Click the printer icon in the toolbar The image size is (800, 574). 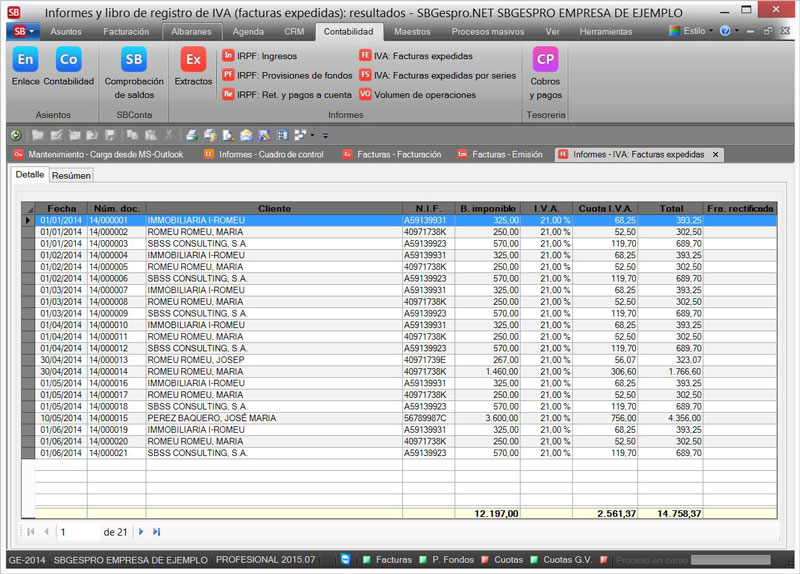(191, 134)
